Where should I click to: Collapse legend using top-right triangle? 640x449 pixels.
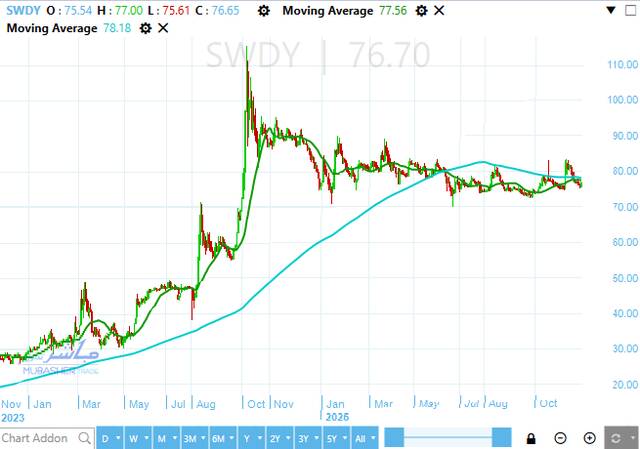click(x=610, y=9)
